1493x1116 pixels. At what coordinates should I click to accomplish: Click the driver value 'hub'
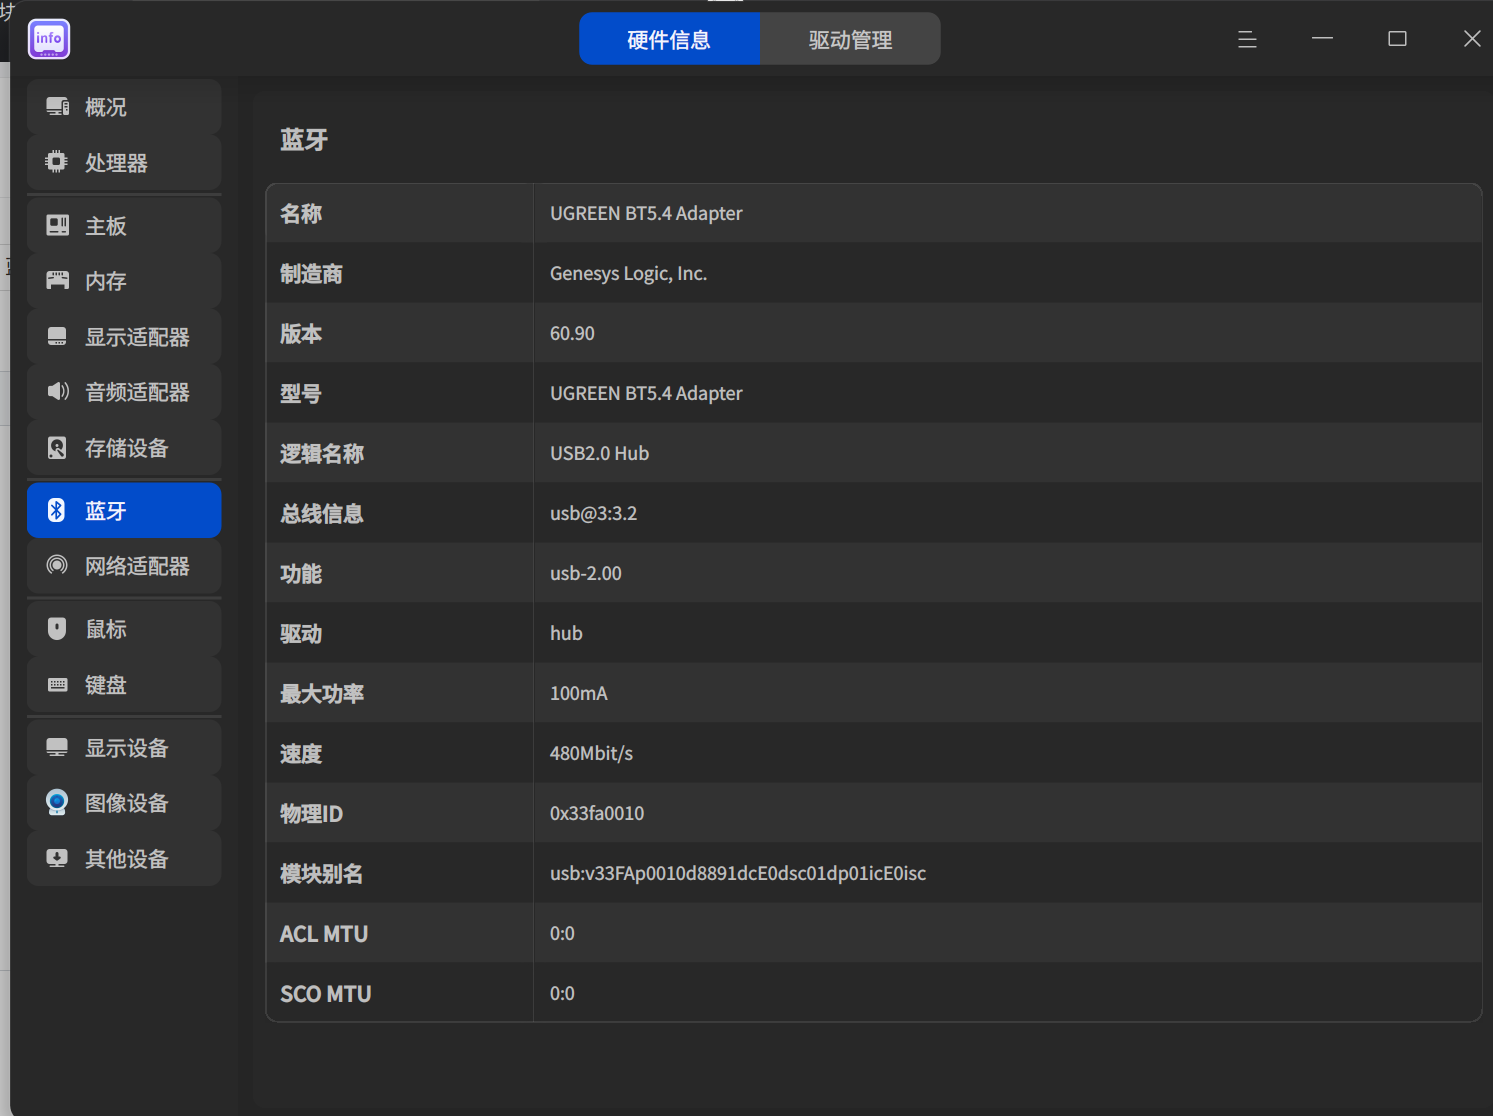point(566,633)
